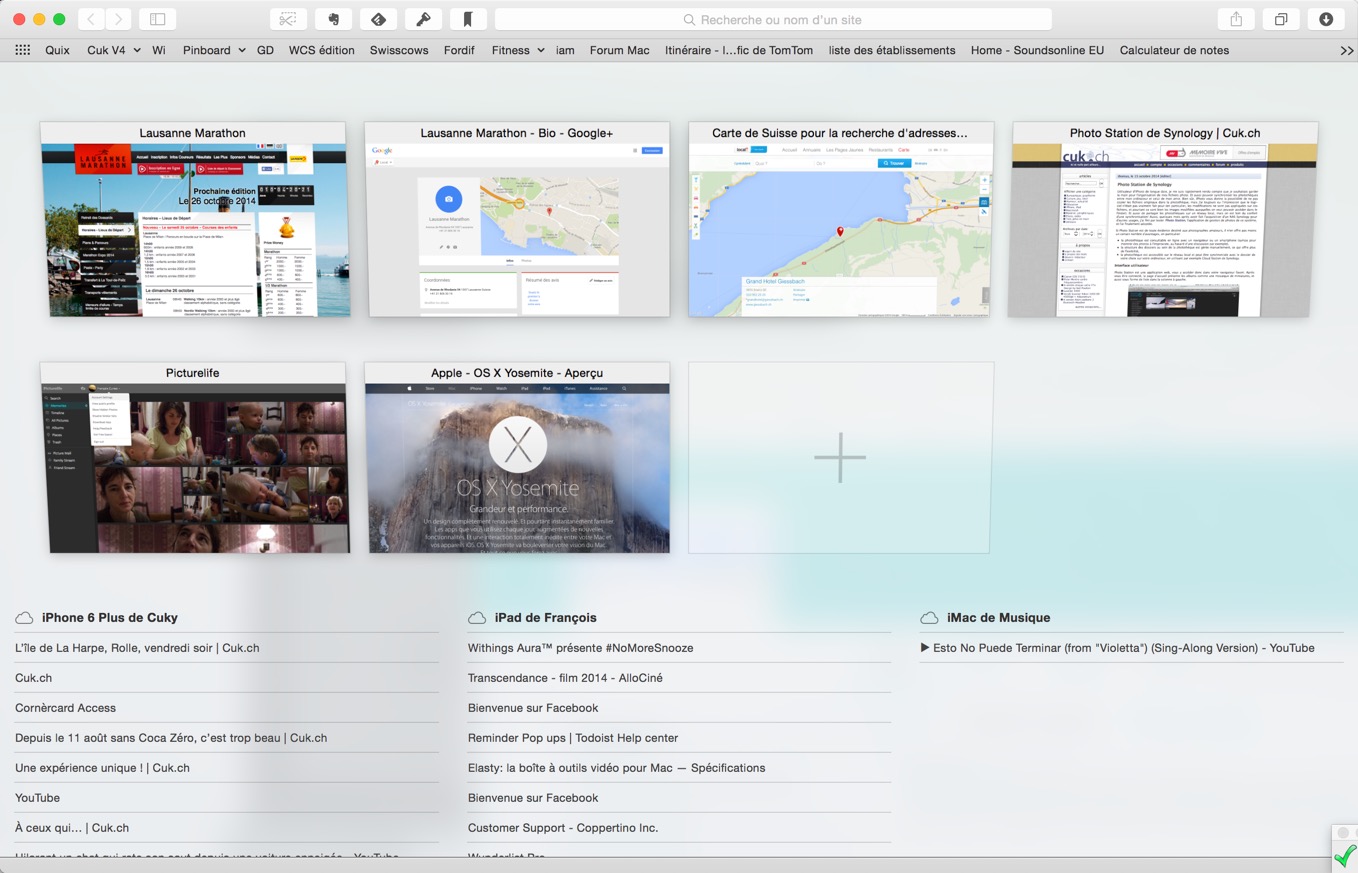Open Lausanne Marathon - Bio - Google+ thumbnail
This screenshot has height=873, width=1358.
[x=517, y=219]
